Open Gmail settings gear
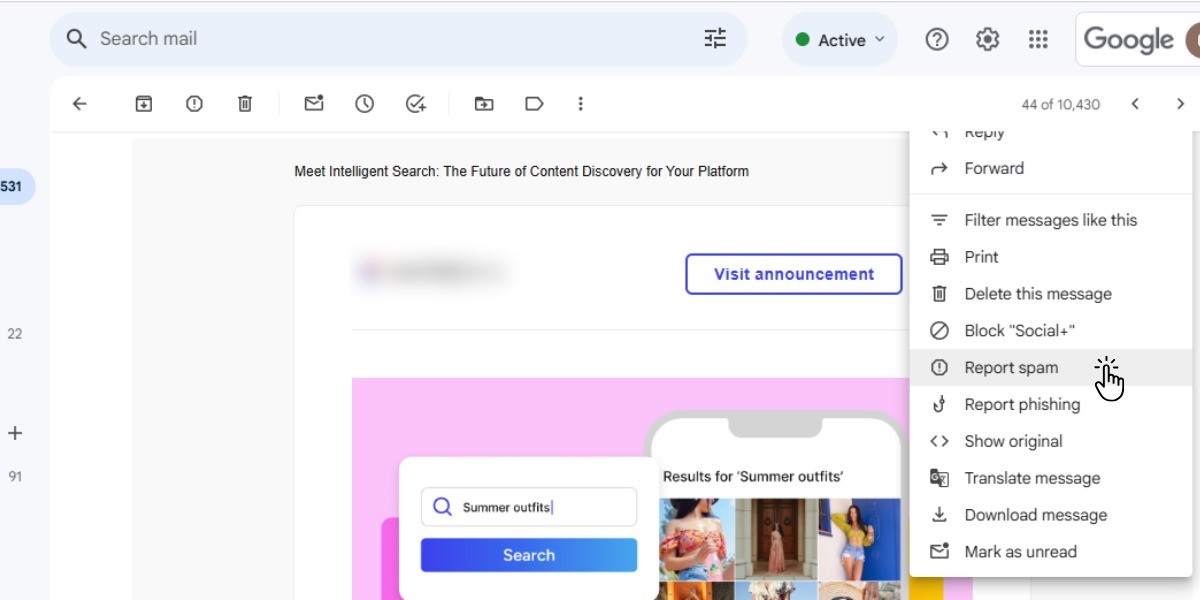The height and width of the screenshot is (600, 1200). (988, 39)
